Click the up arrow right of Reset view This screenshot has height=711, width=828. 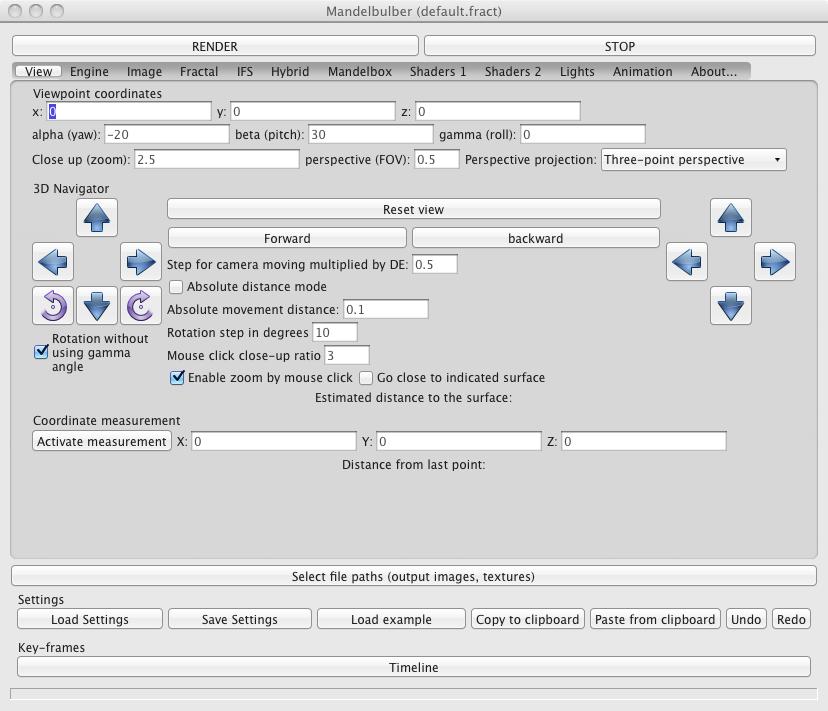coord(731,217)
